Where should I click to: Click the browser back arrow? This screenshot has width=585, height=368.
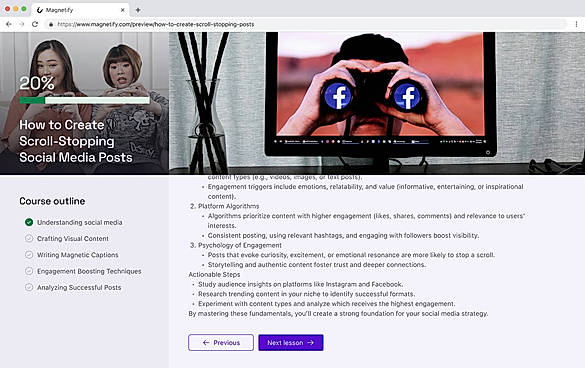9,24
